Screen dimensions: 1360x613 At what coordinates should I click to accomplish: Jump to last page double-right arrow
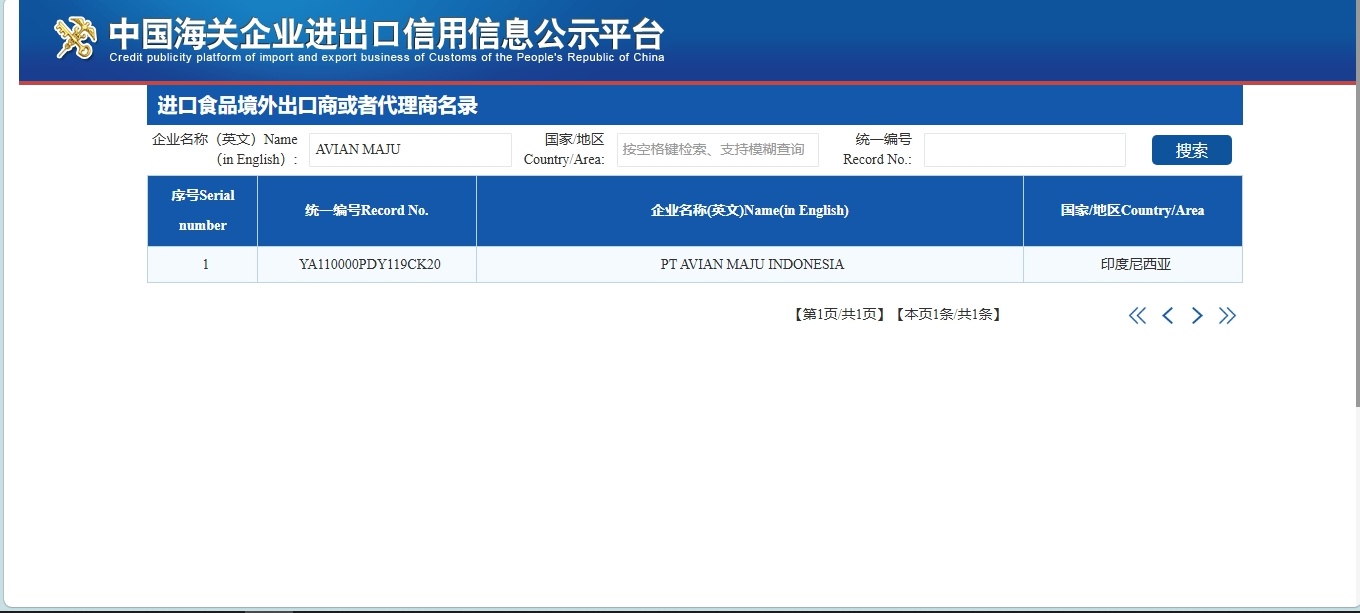pos(1227,316)
